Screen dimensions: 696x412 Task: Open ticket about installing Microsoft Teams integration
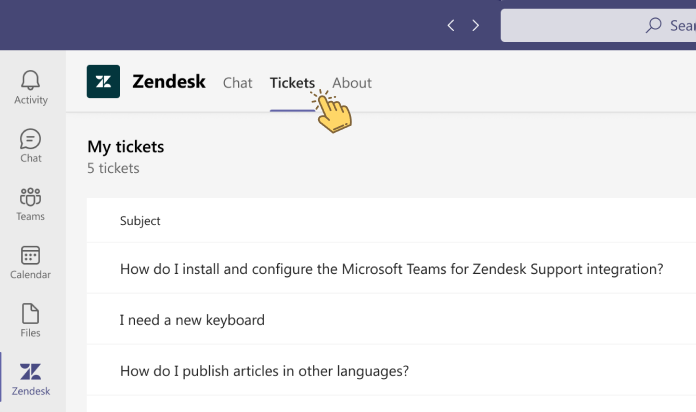point(392,269)
